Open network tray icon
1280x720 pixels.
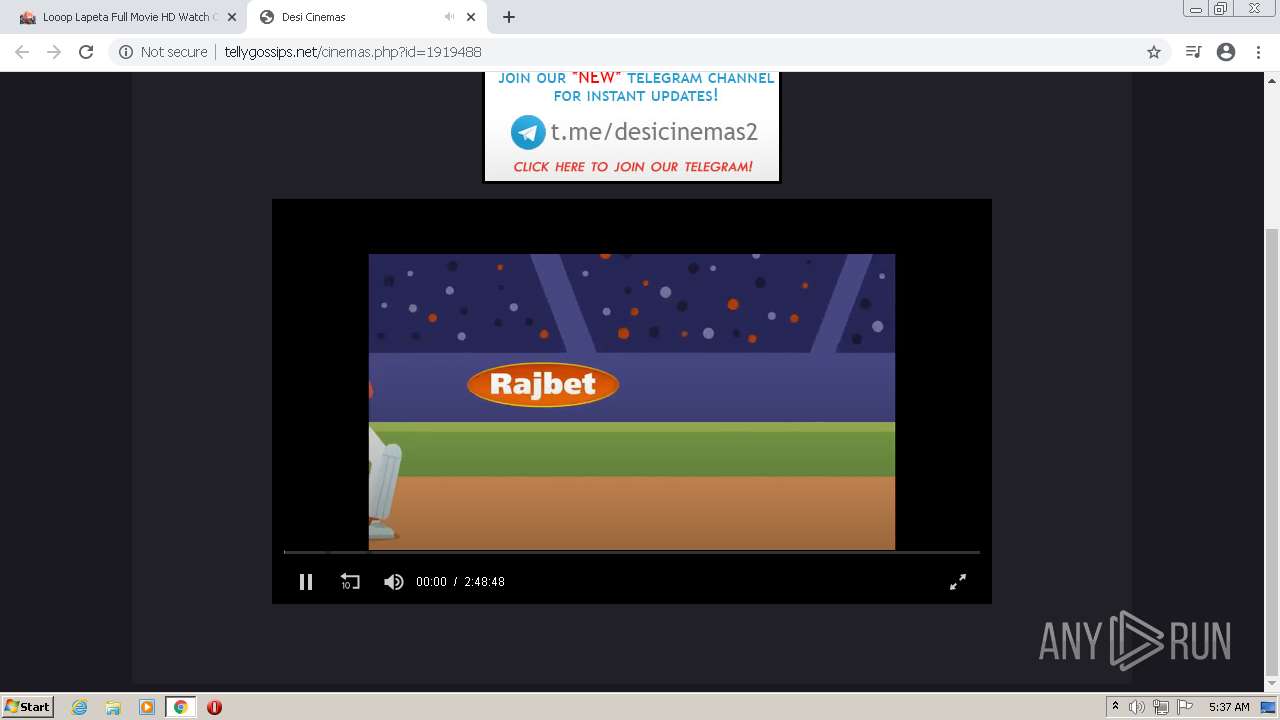1161,707
